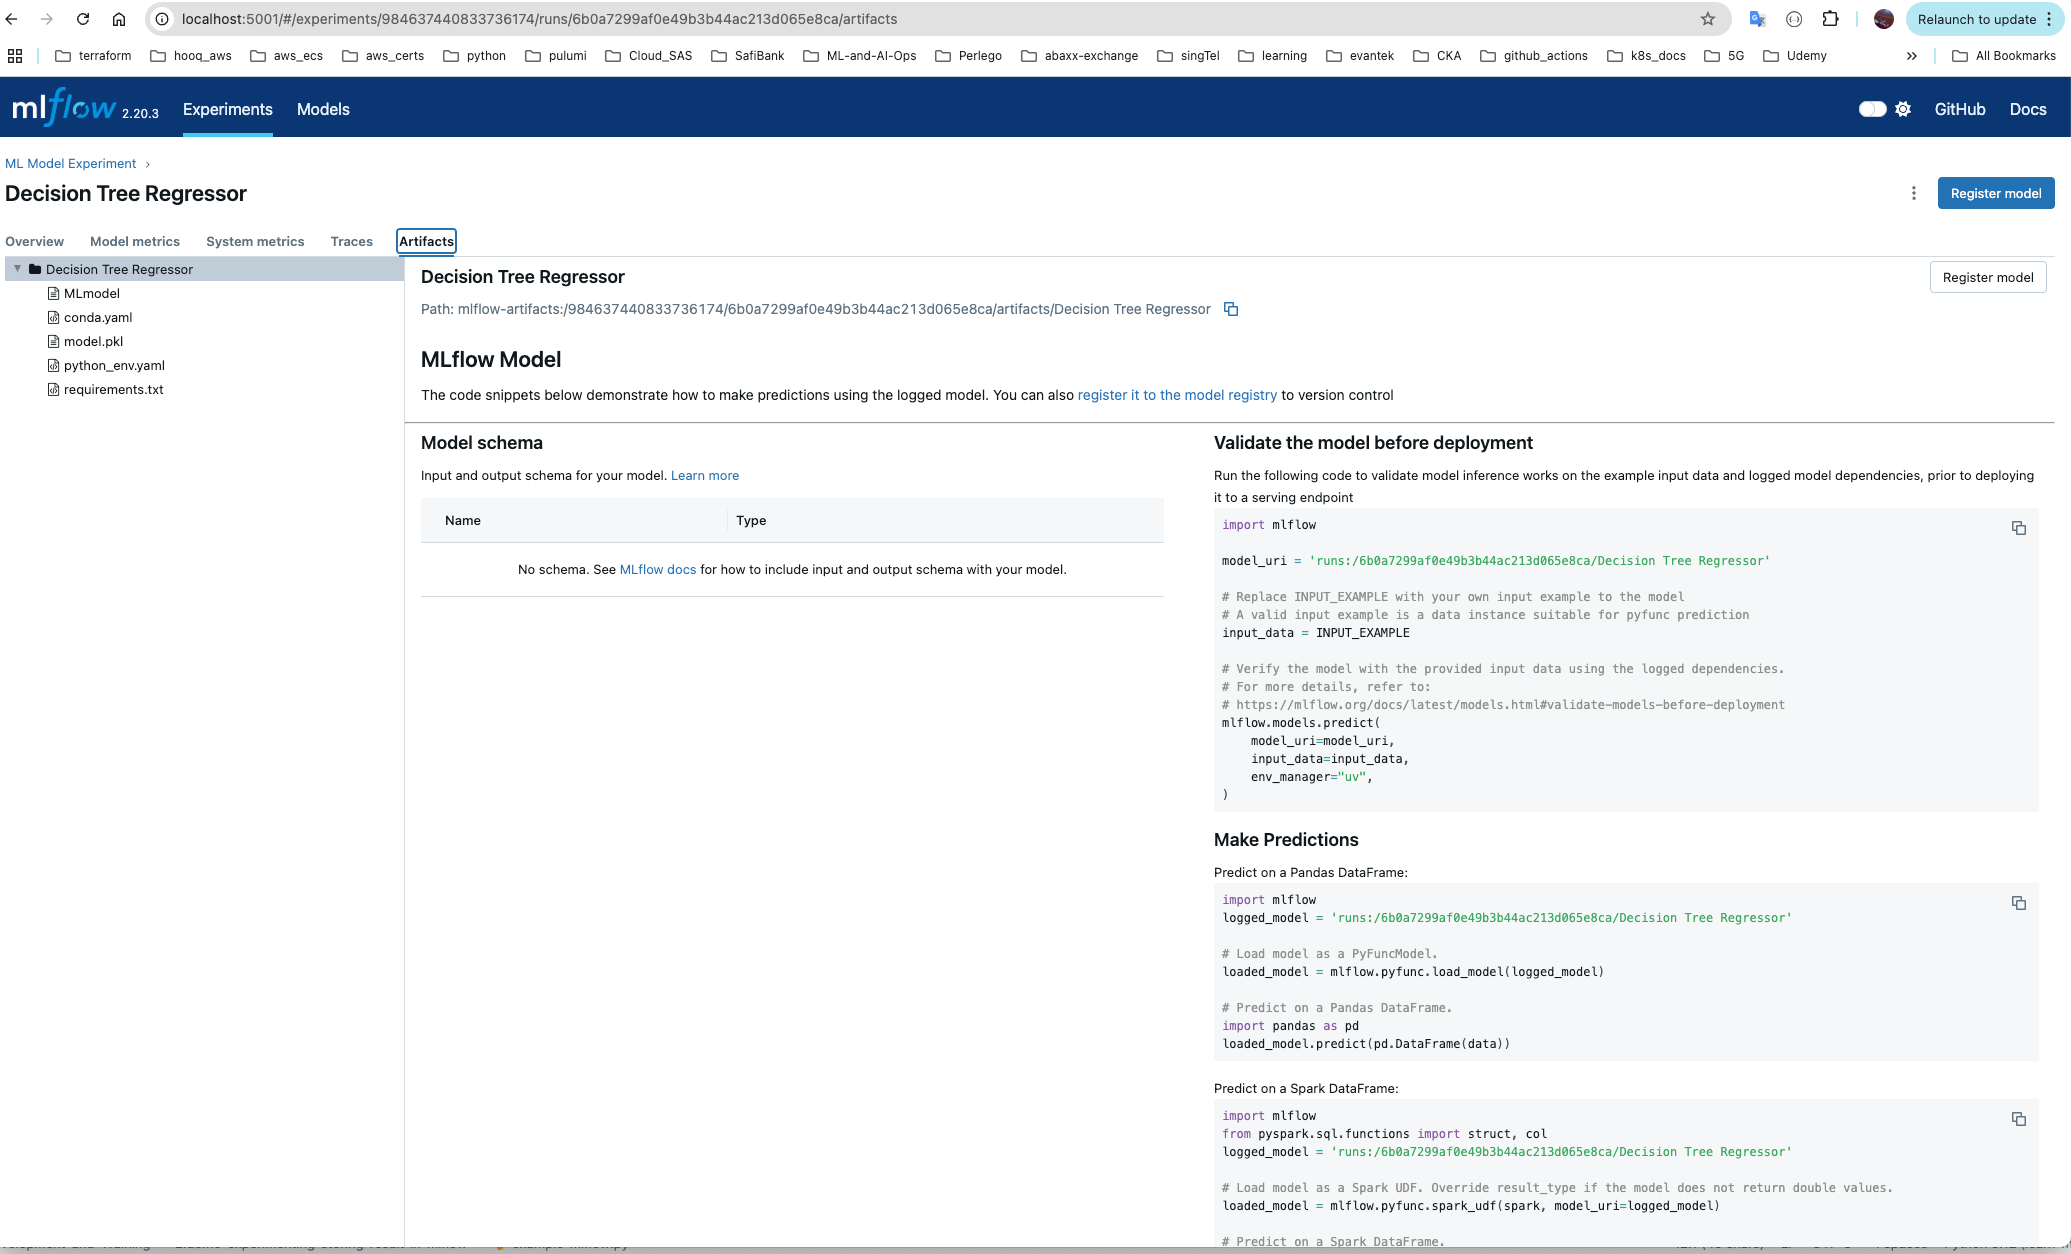Switch to the Traces tab

(352, 241)
